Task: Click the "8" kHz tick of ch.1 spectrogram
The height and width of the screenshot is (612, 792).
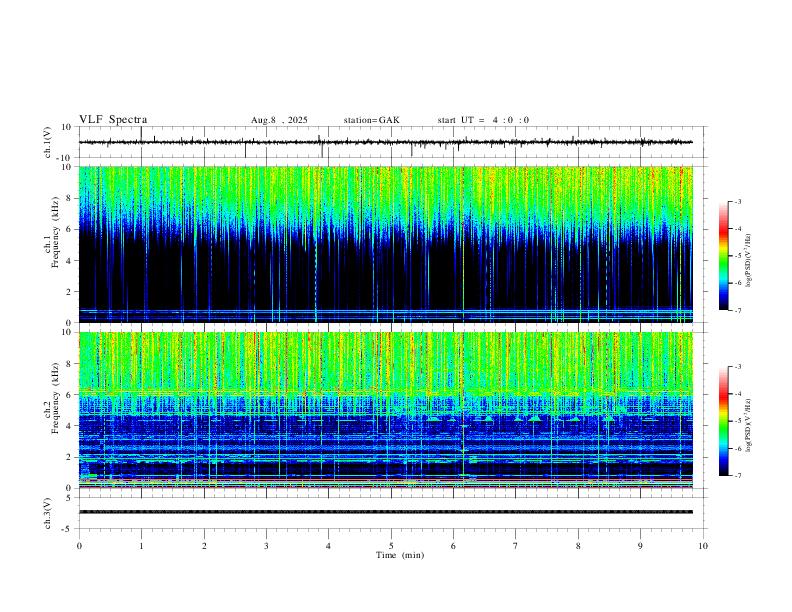Action: click(69, 198)
